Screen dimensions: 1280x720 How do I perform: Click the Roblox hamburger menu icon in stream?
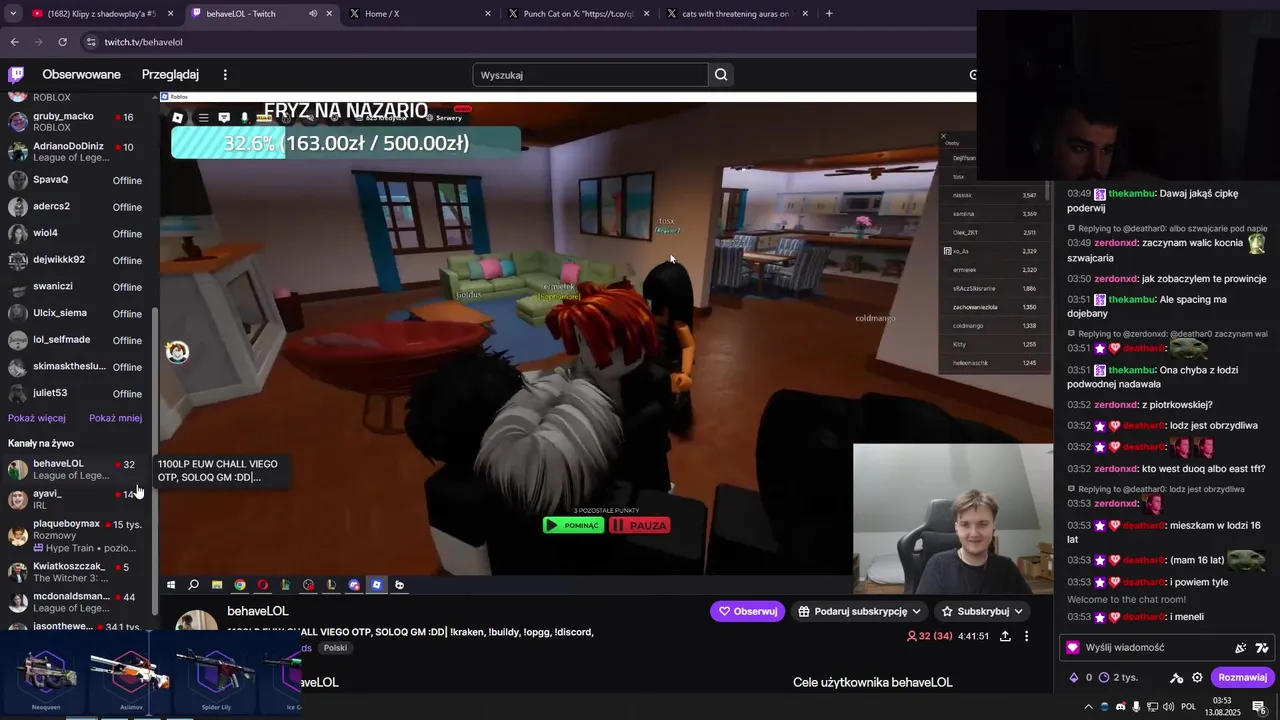(203, 118)
